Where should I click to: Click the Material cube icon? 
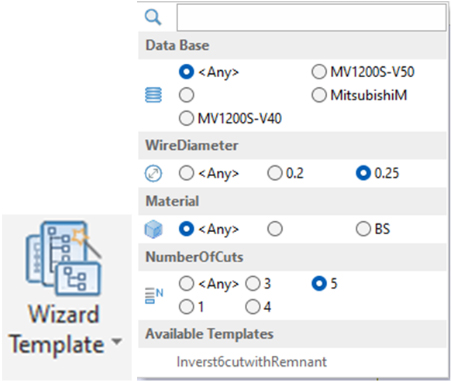[153, 230]
